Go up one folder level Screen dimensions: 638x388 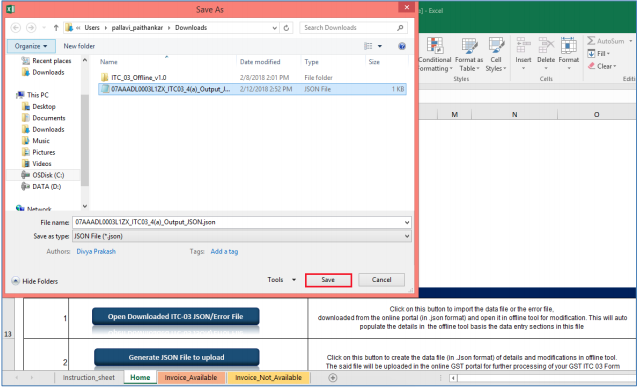(x=56, y=28)
